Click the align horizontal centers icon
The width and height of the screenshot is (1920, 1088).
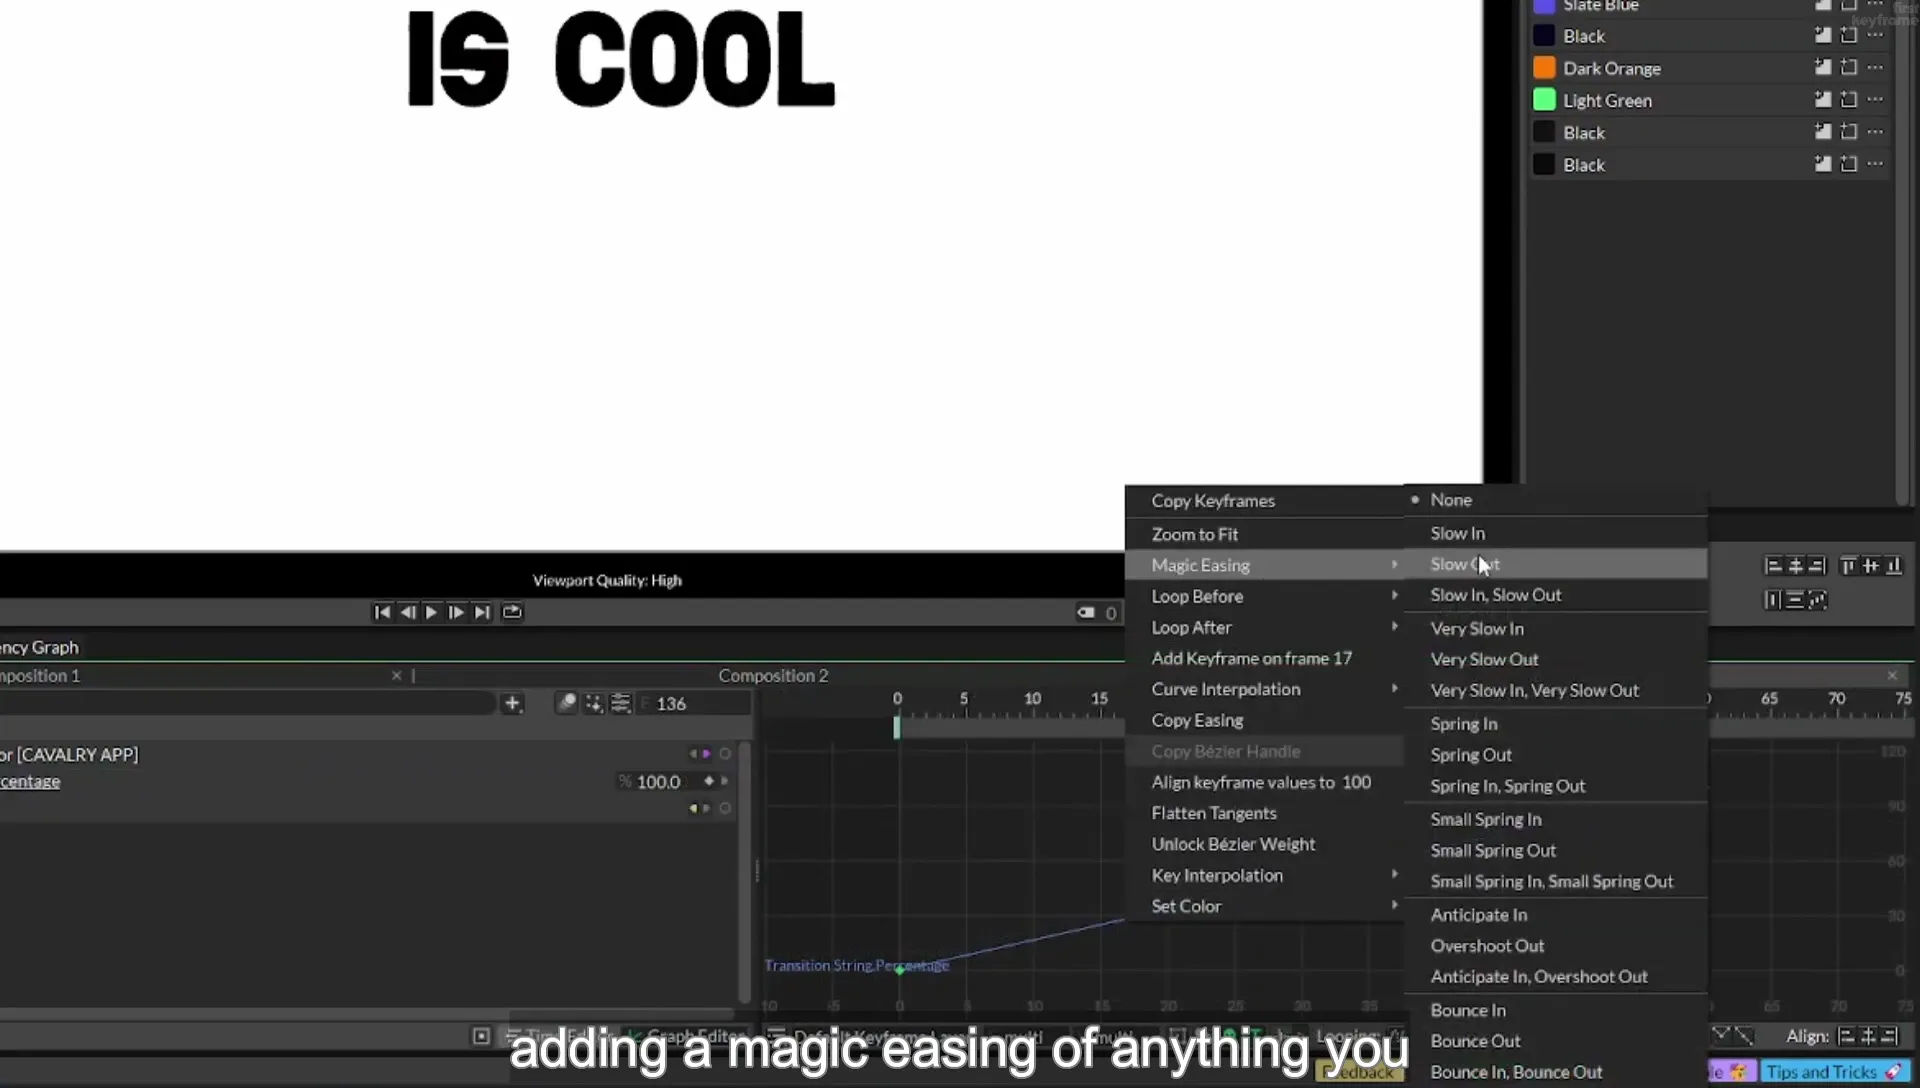pos(1795,566)
